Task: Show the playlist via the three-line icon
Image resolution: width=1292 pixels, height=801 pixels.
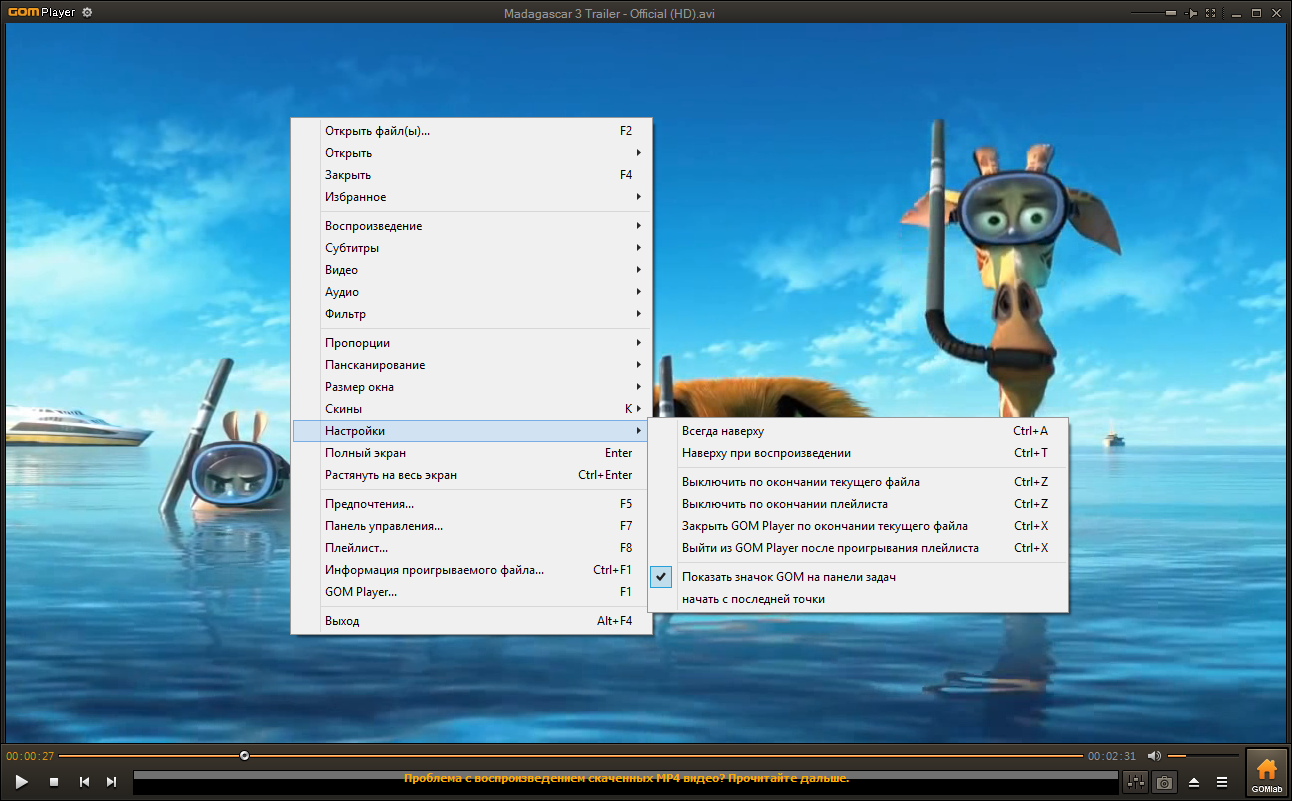Action: (1221, 782)
